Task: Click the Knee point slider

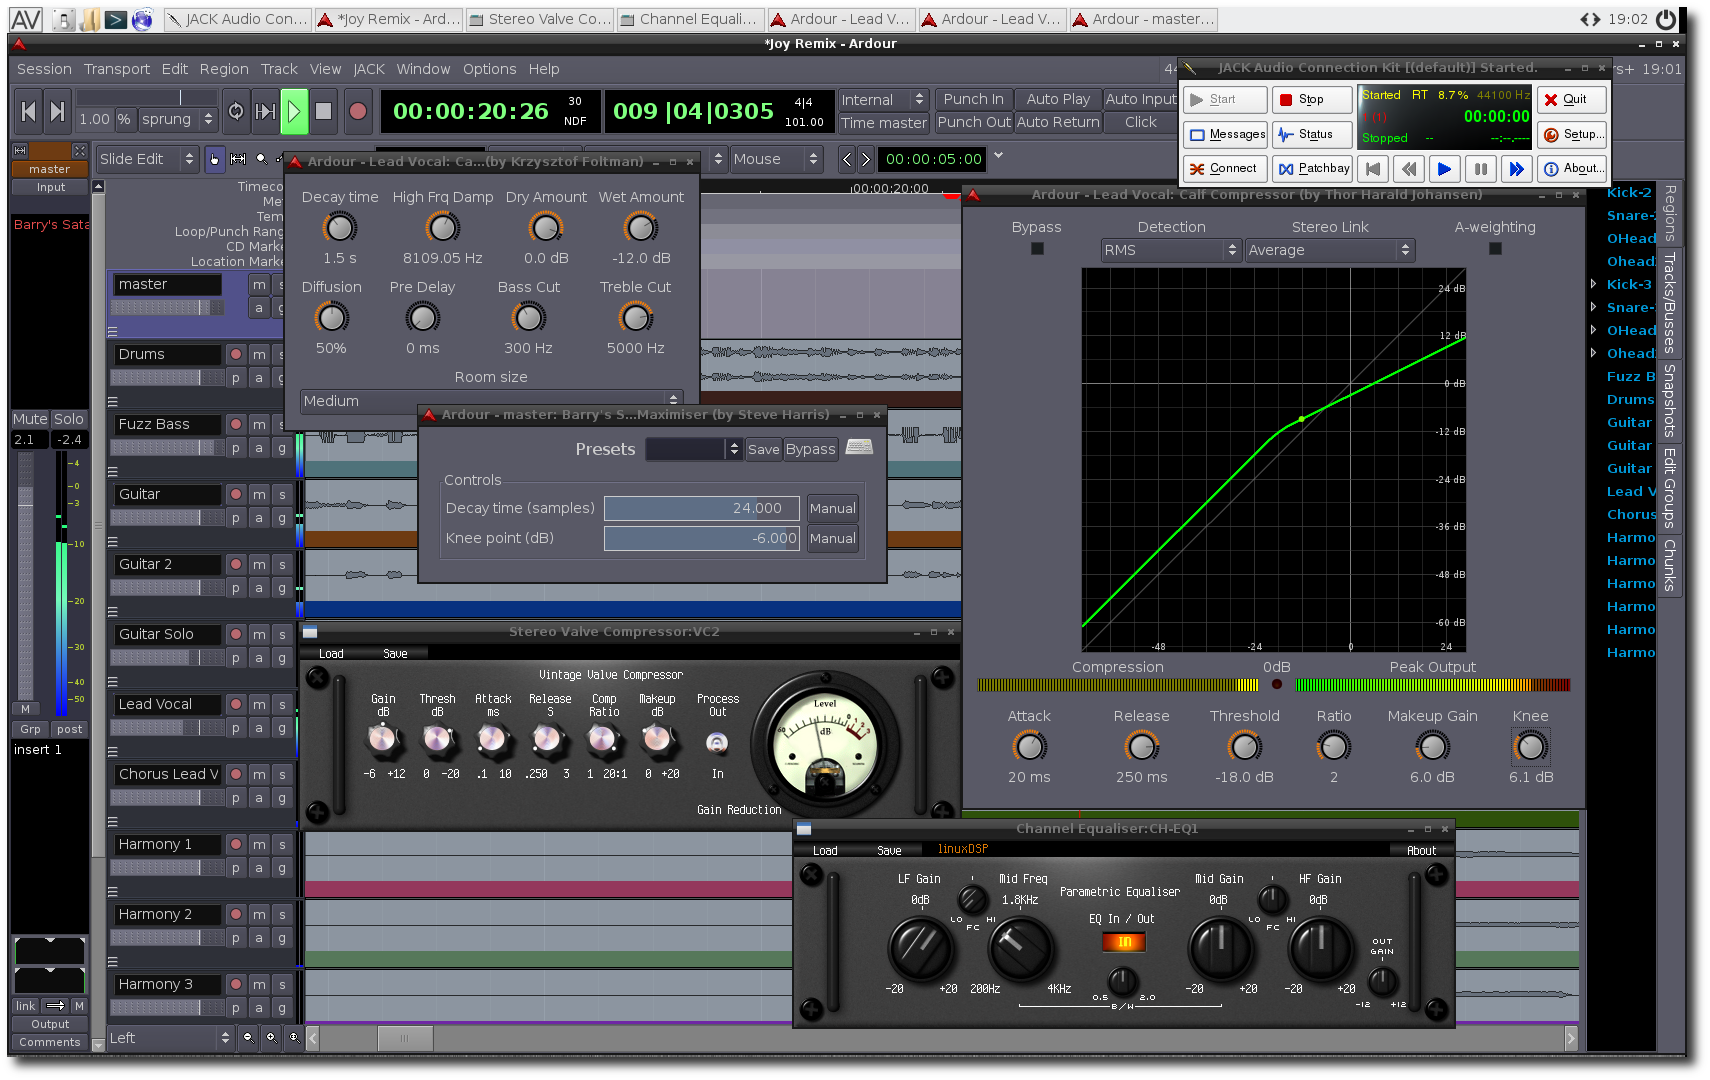Action: (701, 538)
